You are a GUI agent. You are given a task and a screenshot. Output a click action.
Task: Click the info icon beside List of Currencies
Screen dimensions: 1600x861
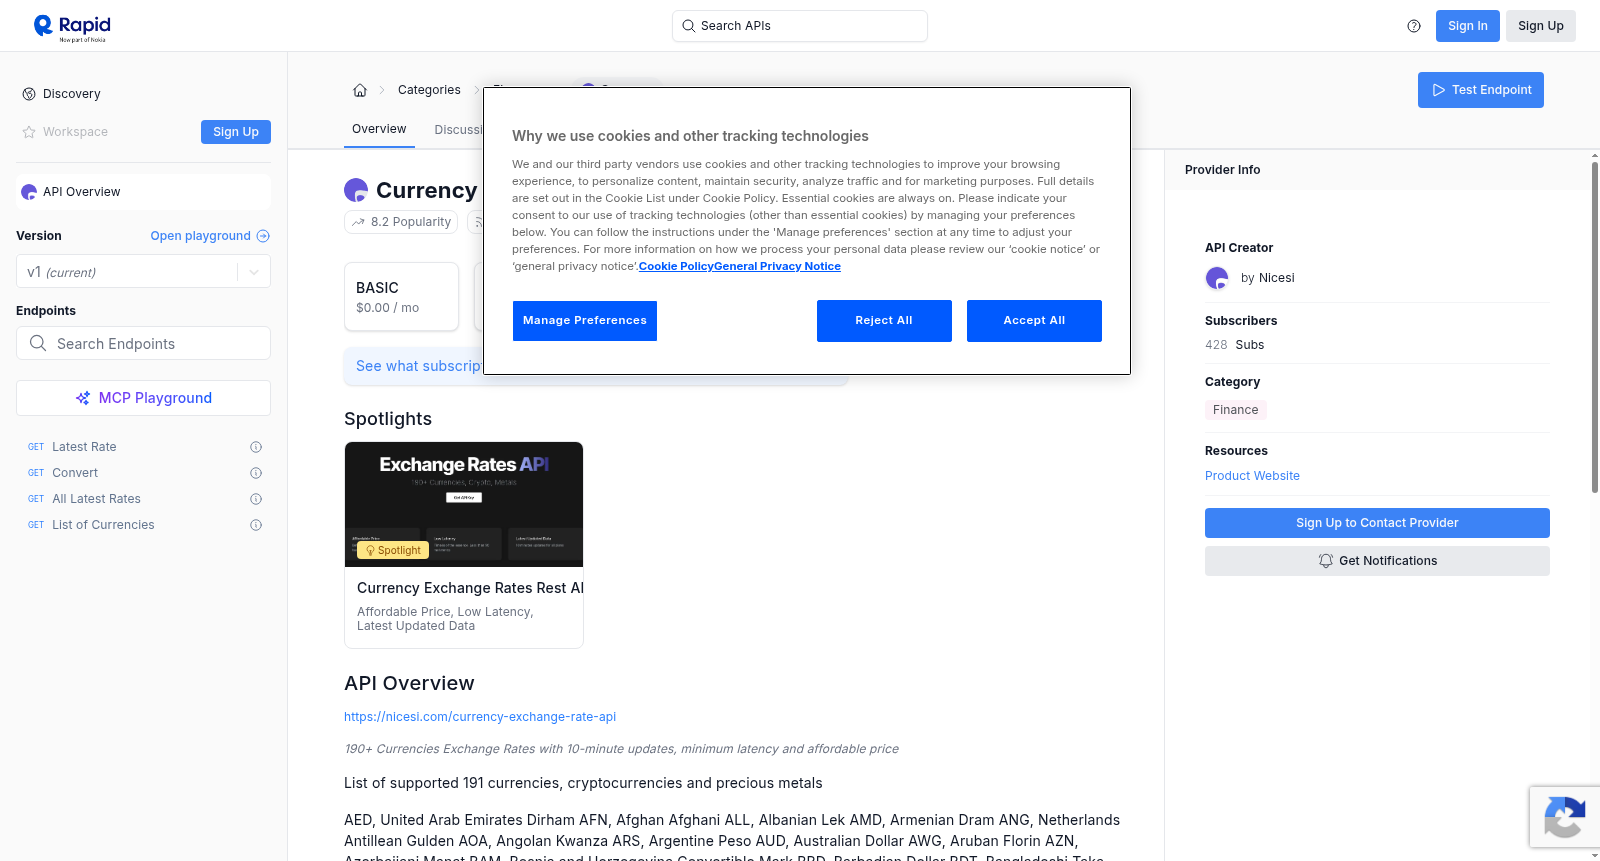coord(256,525)
